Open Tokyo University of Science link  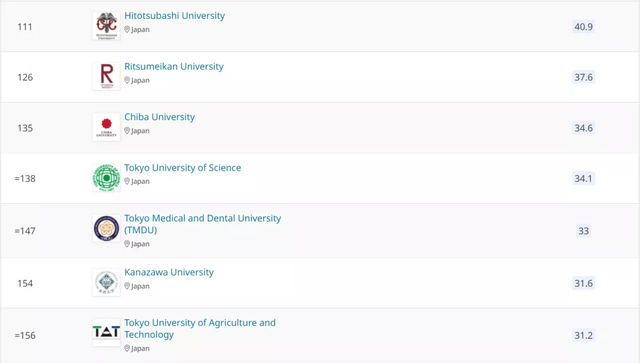(x=182, y=168)
